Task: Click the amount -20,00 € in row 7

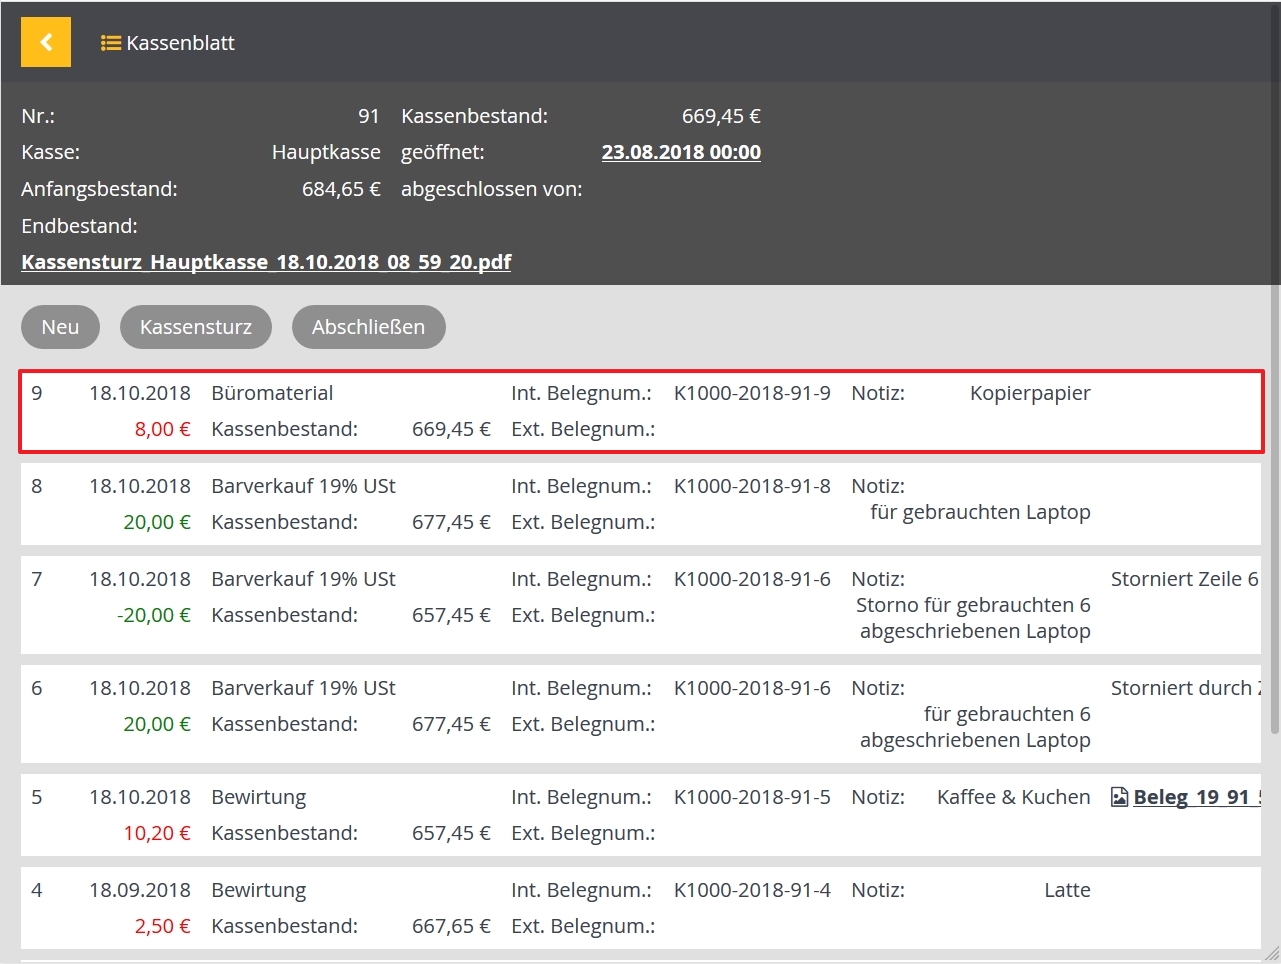Action: point(153,615)
